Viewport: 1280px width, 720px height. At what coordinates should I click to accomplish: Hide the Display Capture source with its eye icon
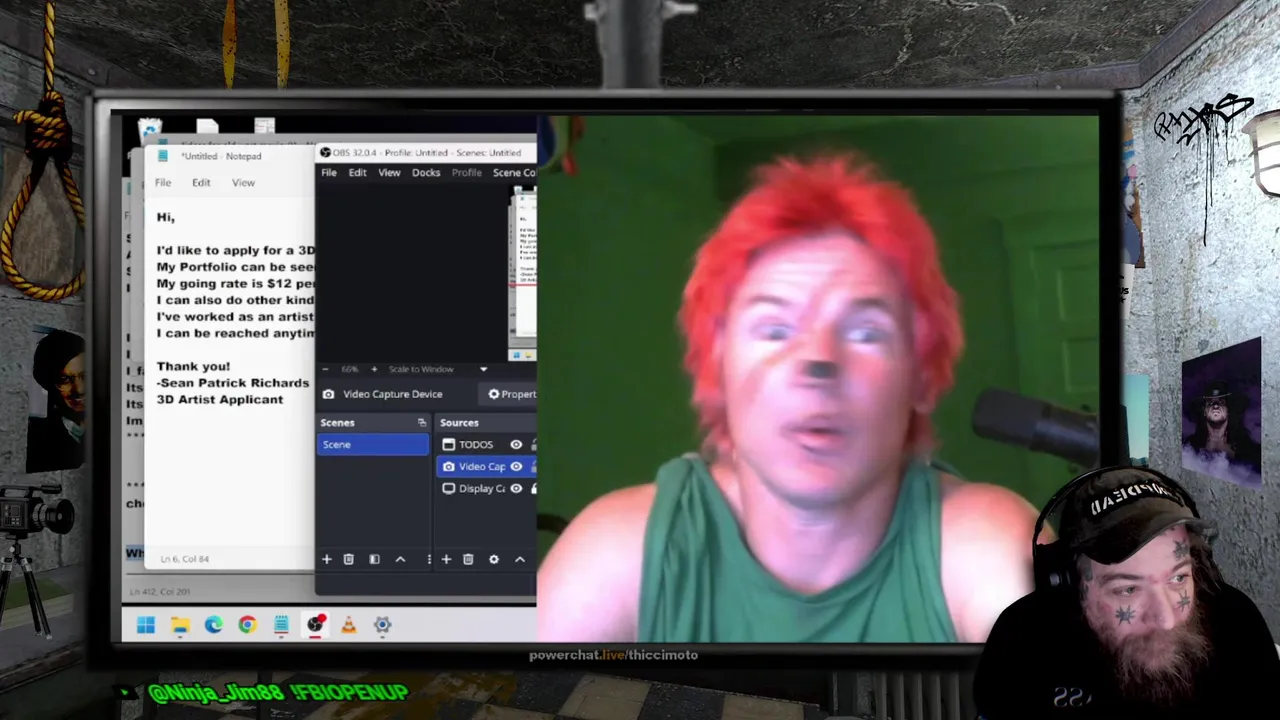[516, 489]
